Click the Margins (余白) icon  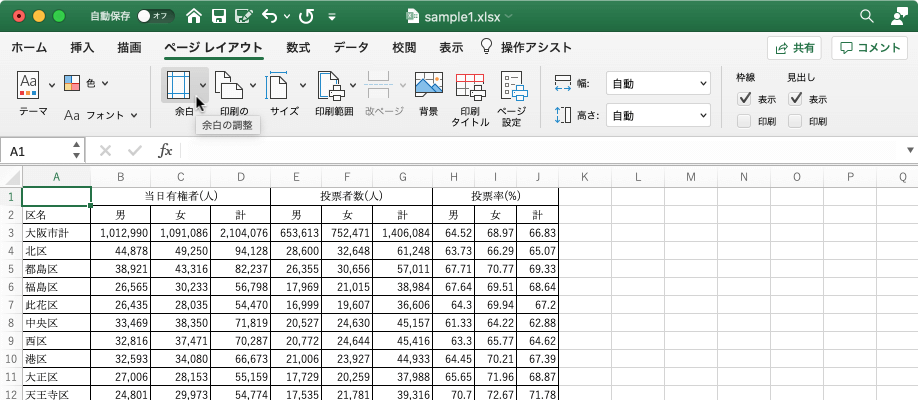coord(179,85)
